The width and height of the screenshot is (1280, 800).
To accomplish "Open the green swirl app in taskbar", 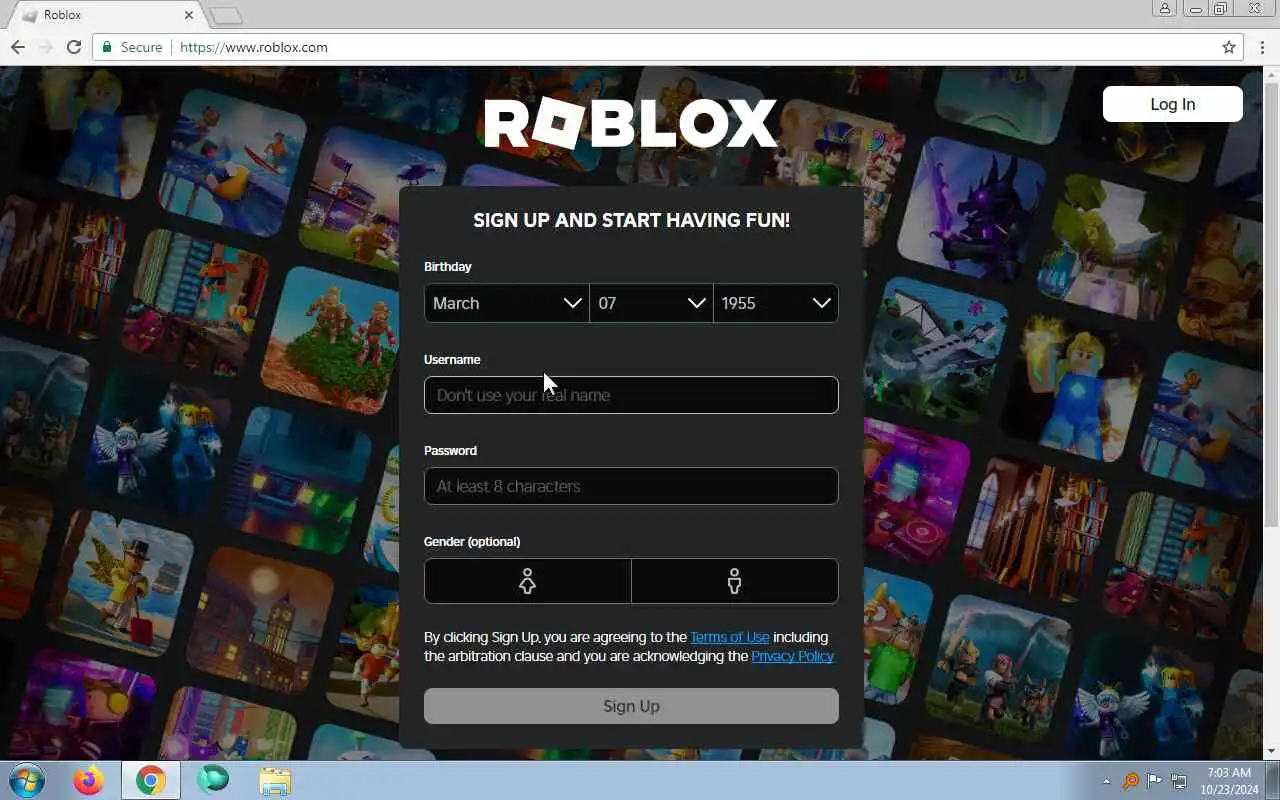I will [x=213, y=780].
